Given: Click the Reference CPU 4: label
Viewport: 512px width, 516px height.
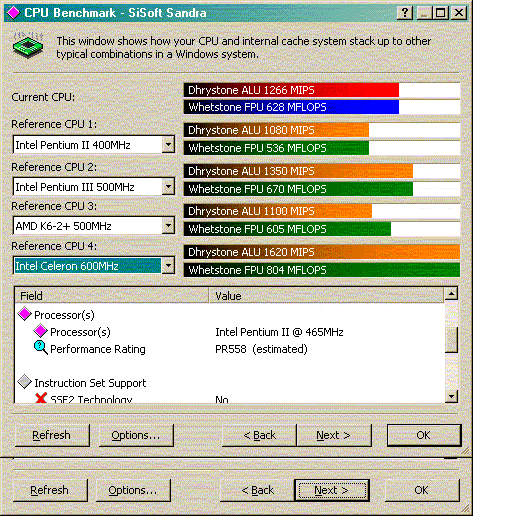Looking at the screenshot, I should coord(54,246).
